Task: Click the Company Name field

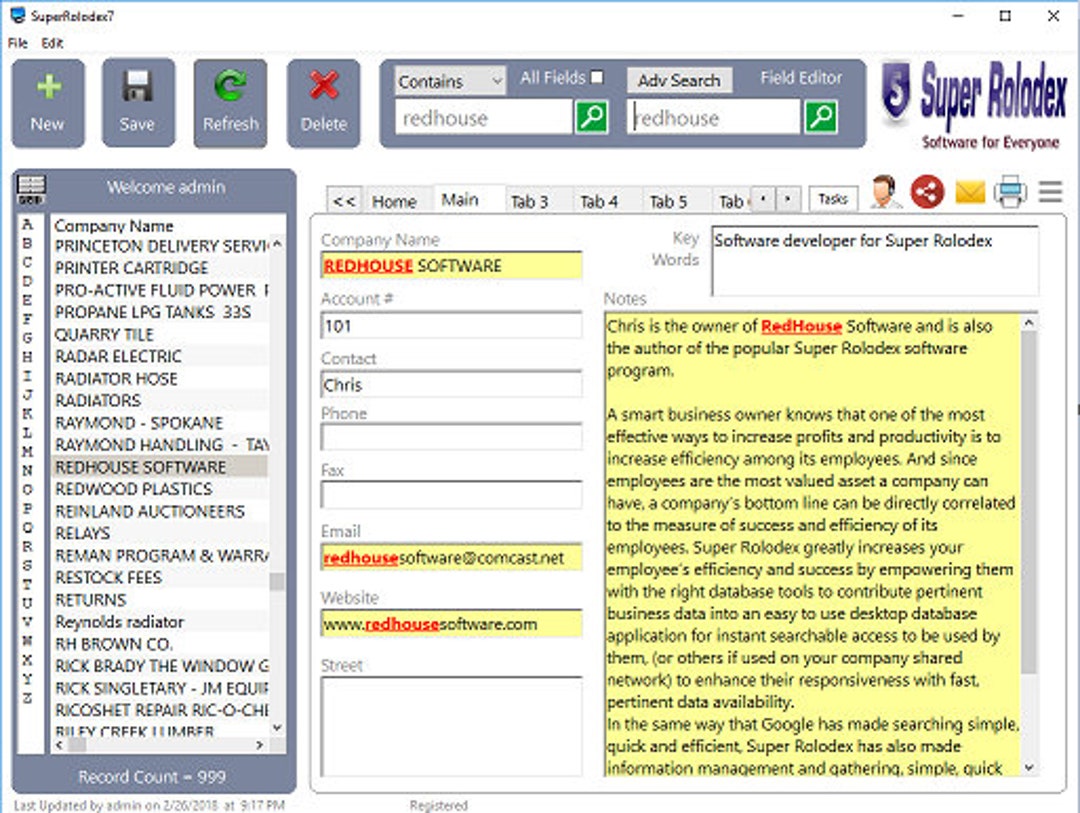Action: click(x=451, y=265)
